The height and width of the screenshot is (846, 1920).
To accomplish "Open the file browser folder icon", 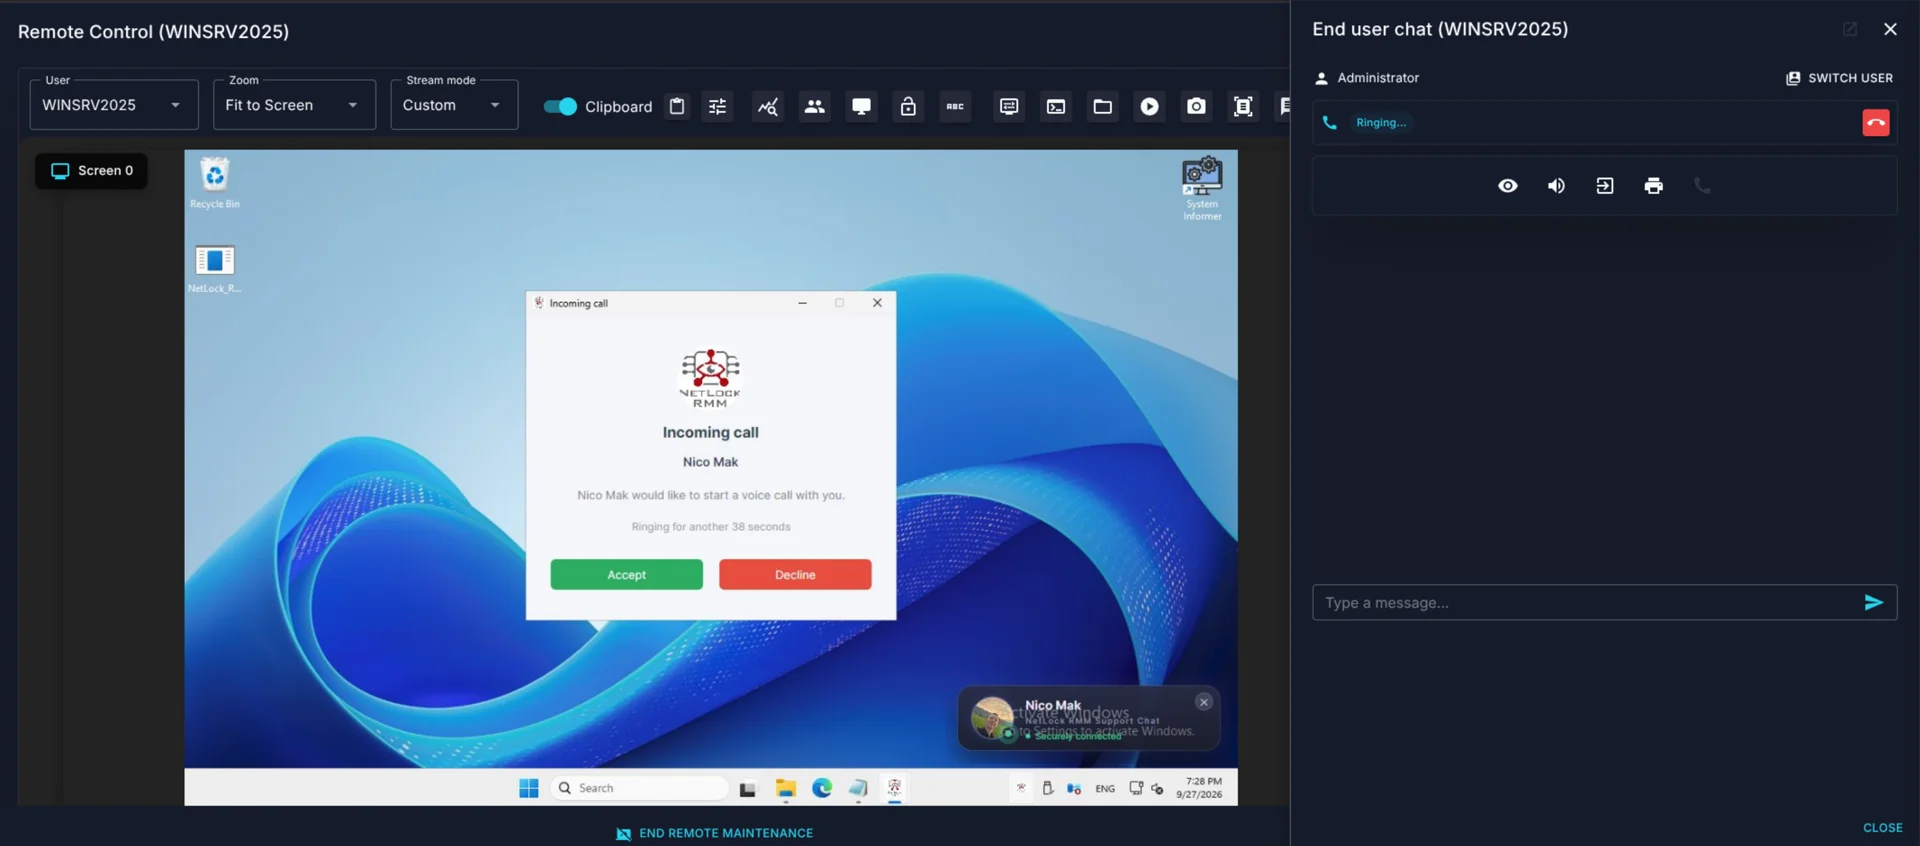I will [1103, 106].
